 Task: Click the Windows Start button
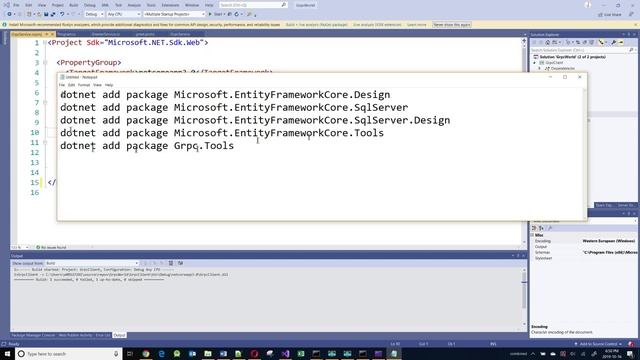[7, 353]
